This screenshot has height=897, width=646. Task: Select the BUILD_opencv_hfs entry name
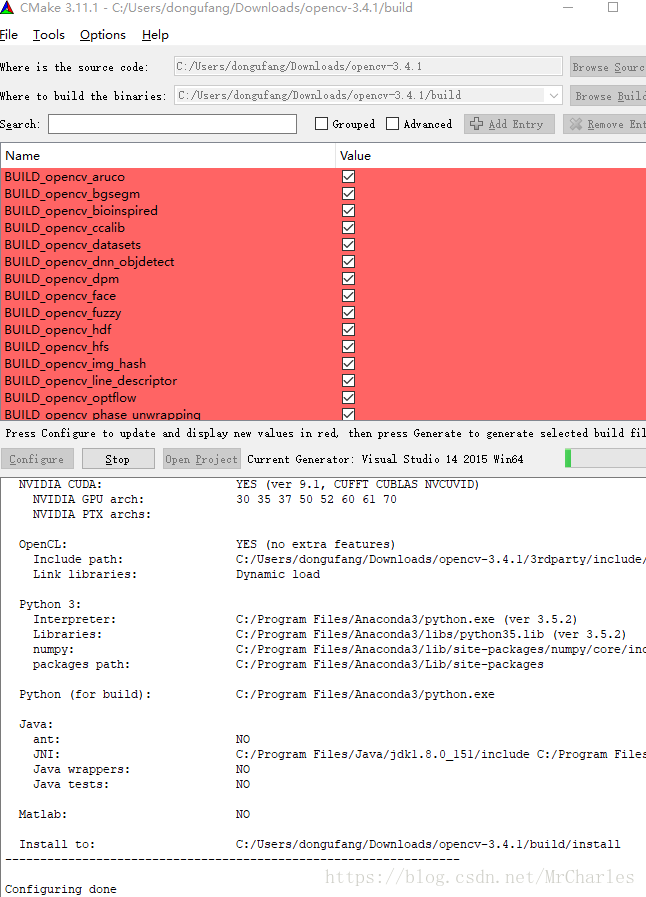57,347
